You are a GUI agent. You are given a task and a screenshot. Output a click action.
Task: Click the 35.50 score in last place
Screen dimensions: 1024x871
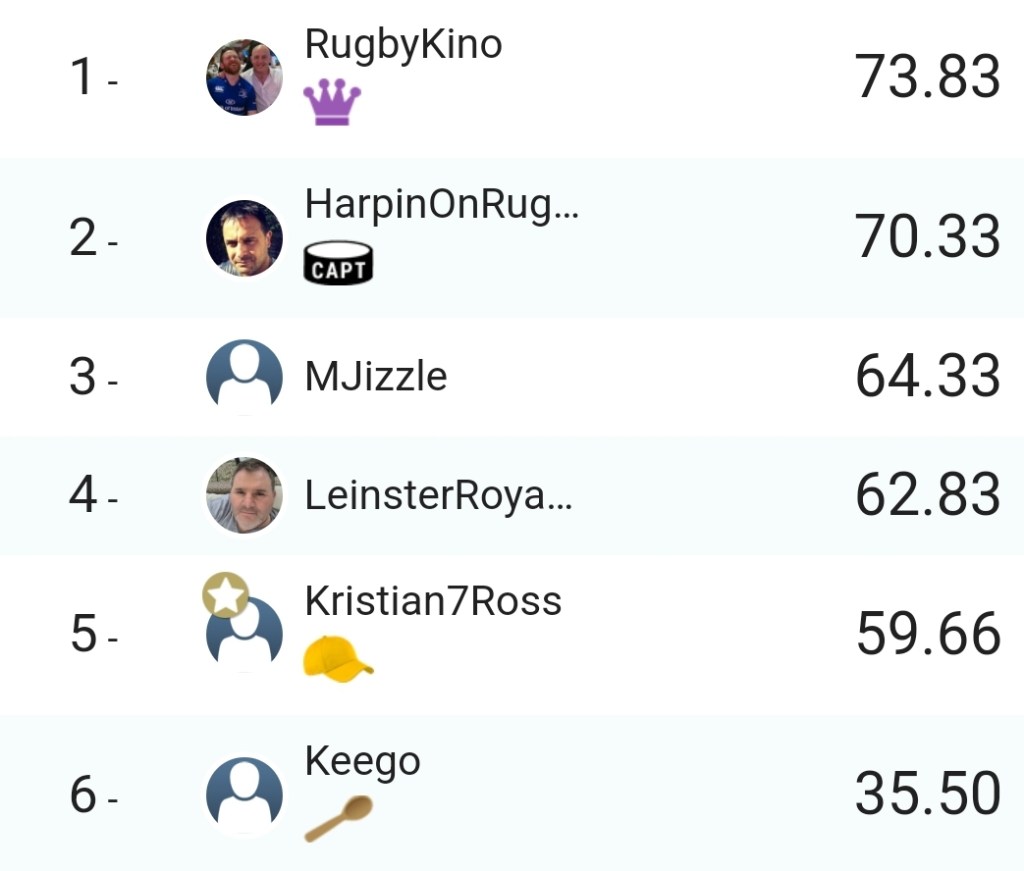click(x=927, y=794)
